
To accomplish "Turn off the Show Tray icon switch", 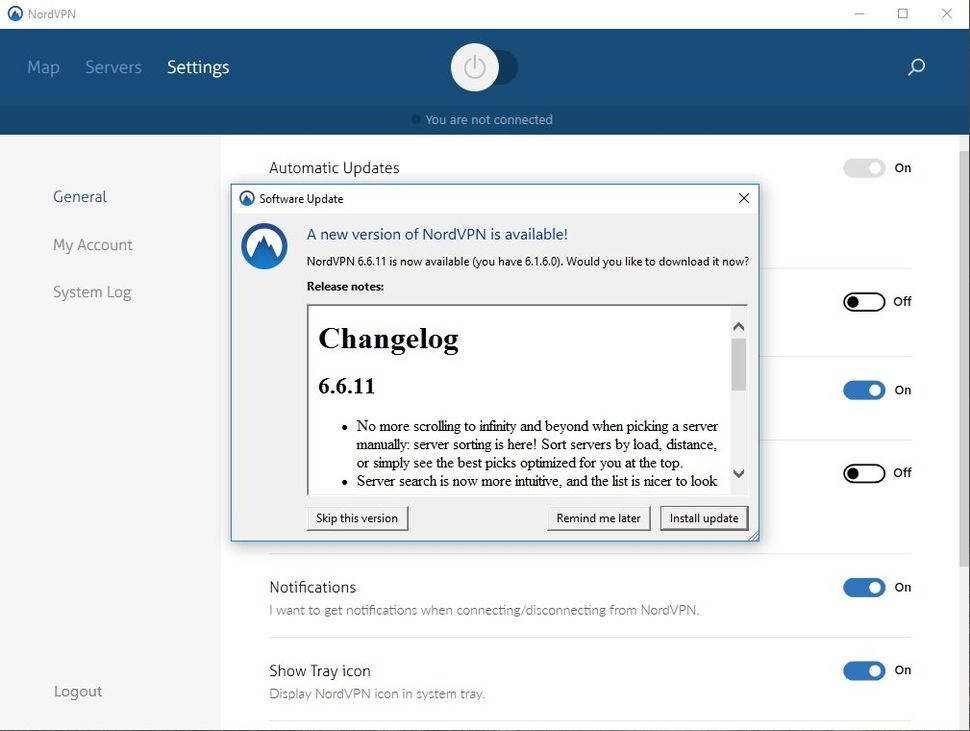I will pyautogui.click(x=864, y=671).
